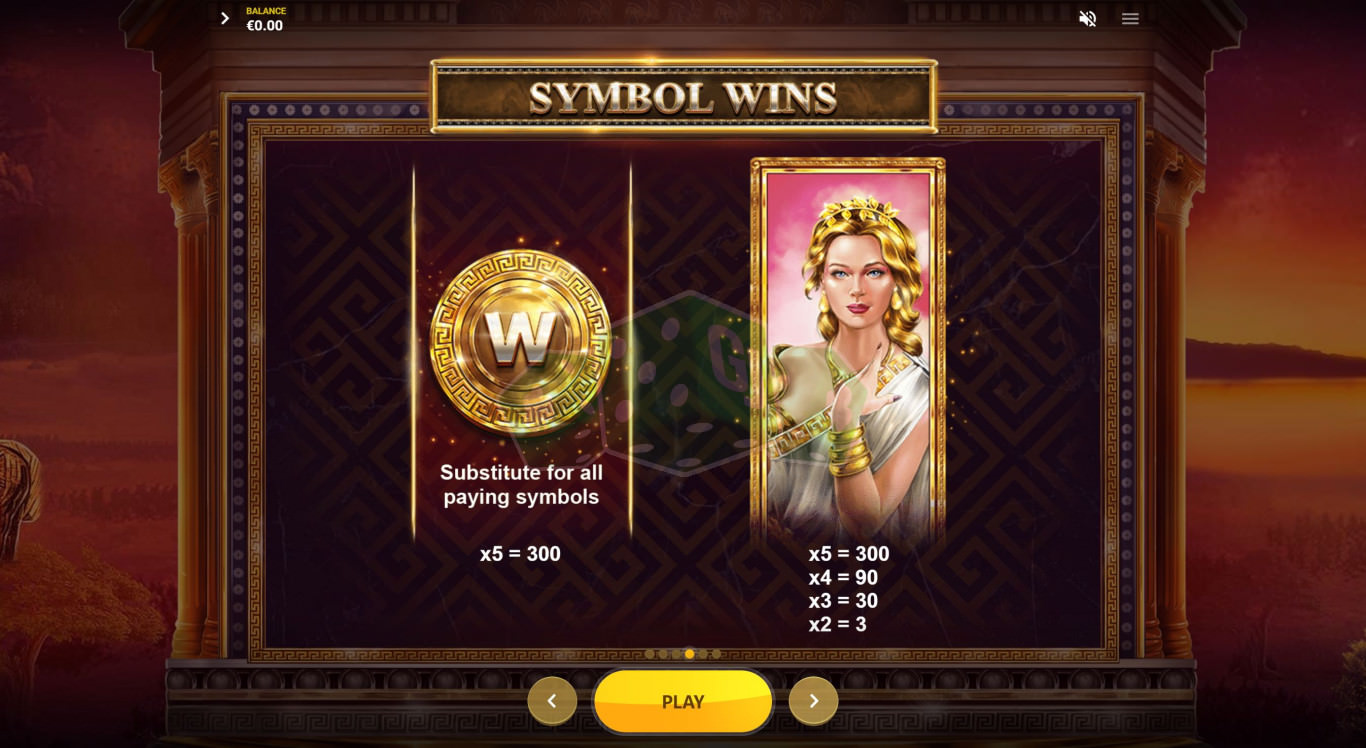Jump to first paytable page dot
The height and width of the screenshot is (748, 1366).
point(649,654)
